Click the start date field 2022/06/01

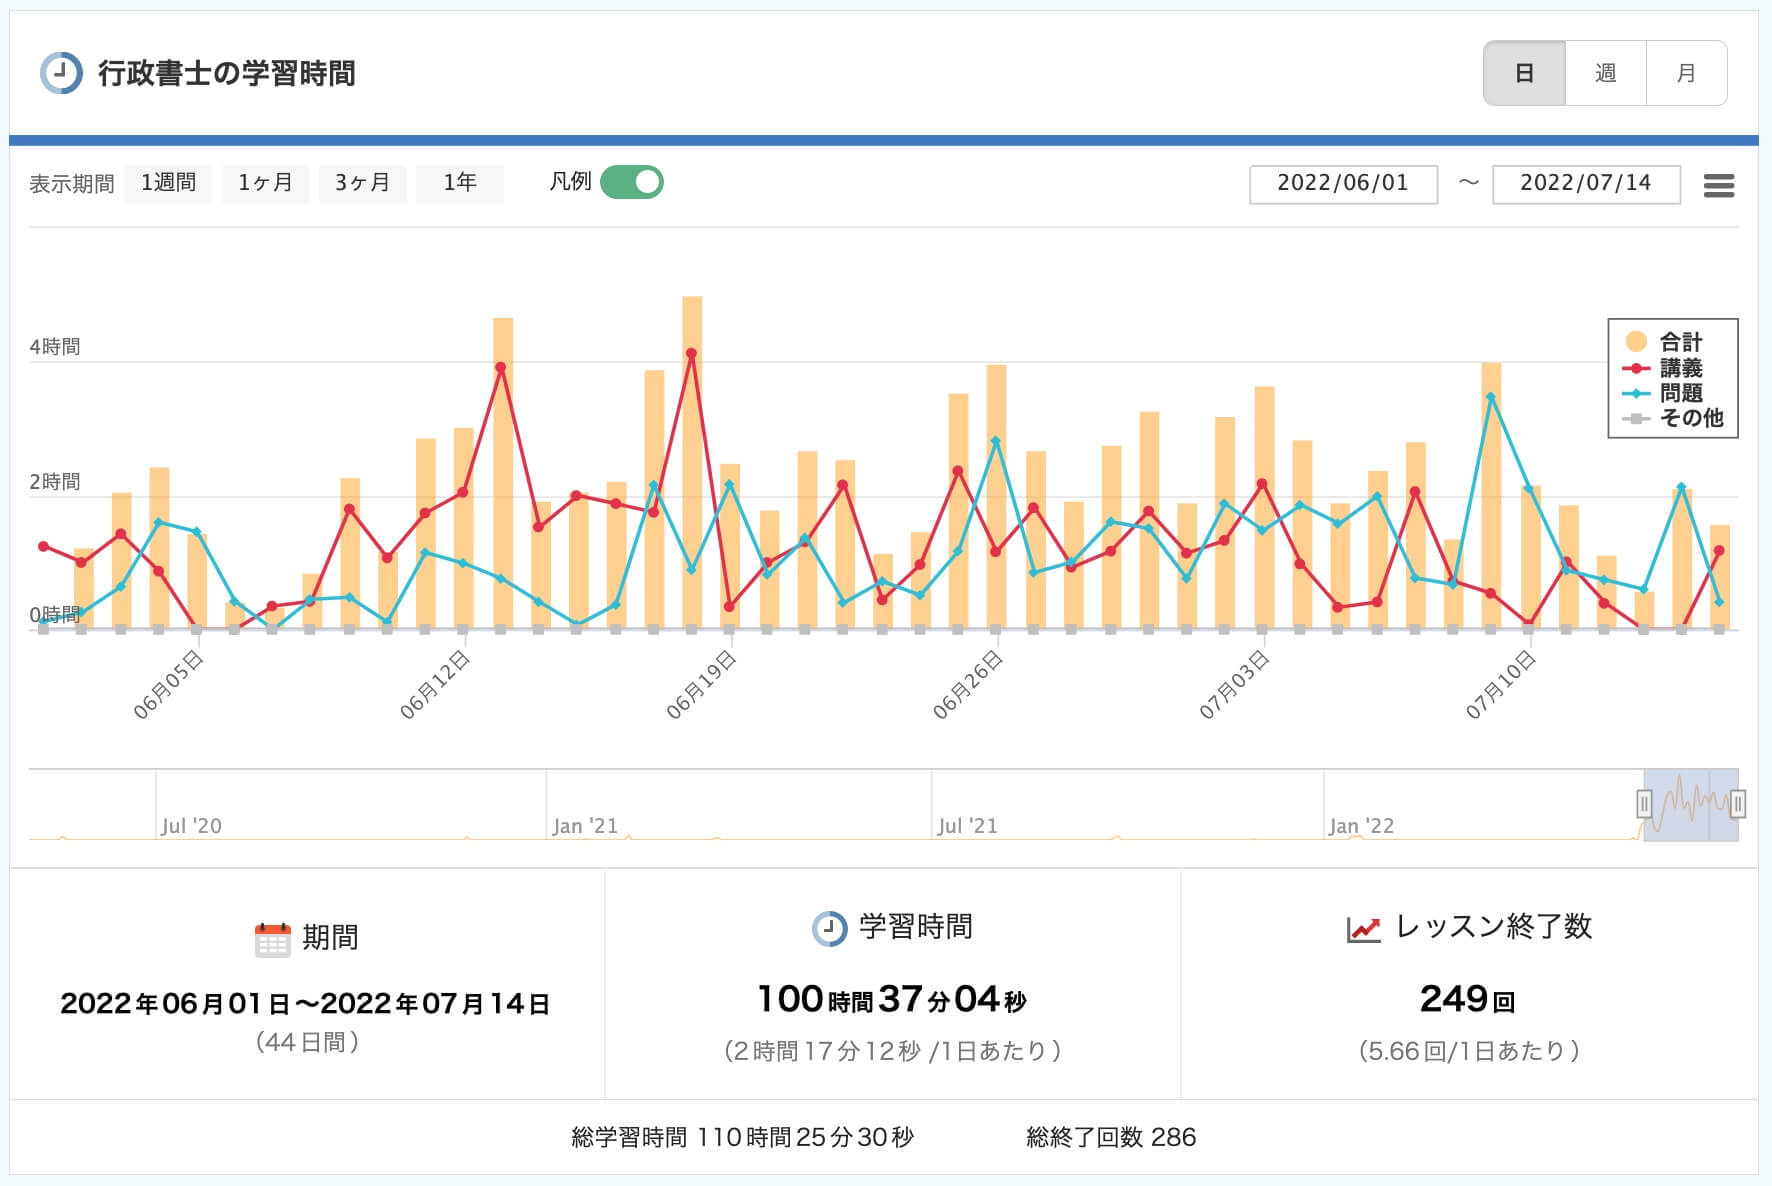(1343, 184)
